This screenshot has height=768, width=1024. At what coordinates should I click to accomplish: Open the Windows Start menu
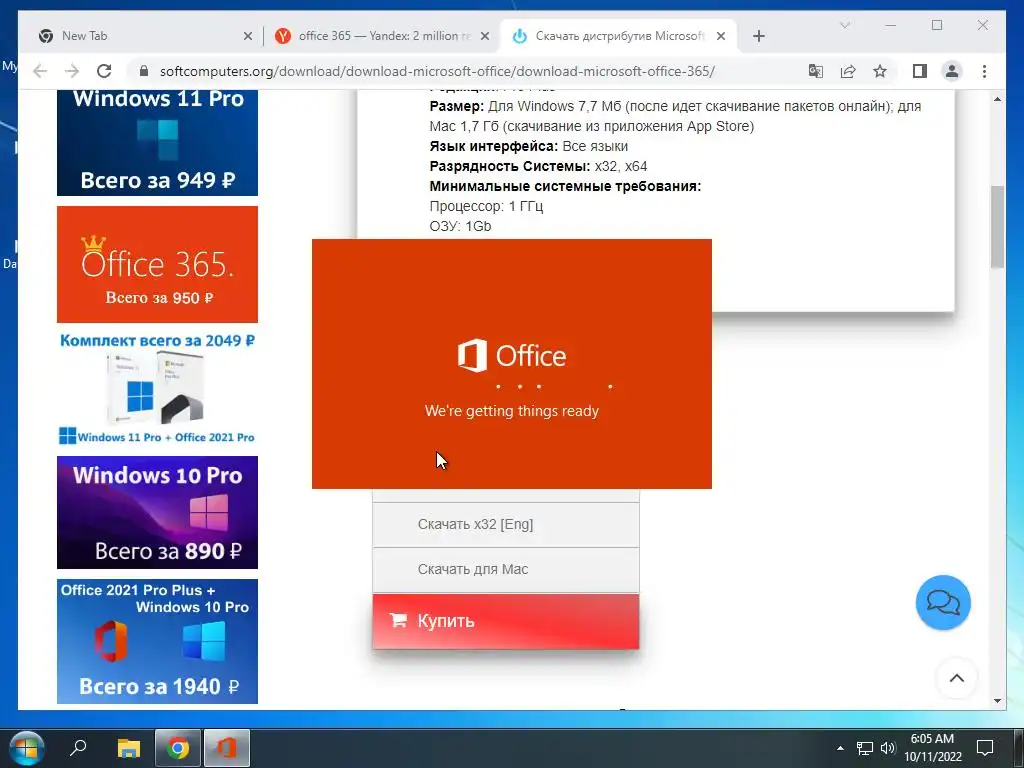pyautogui.click(x=25, y=748)
